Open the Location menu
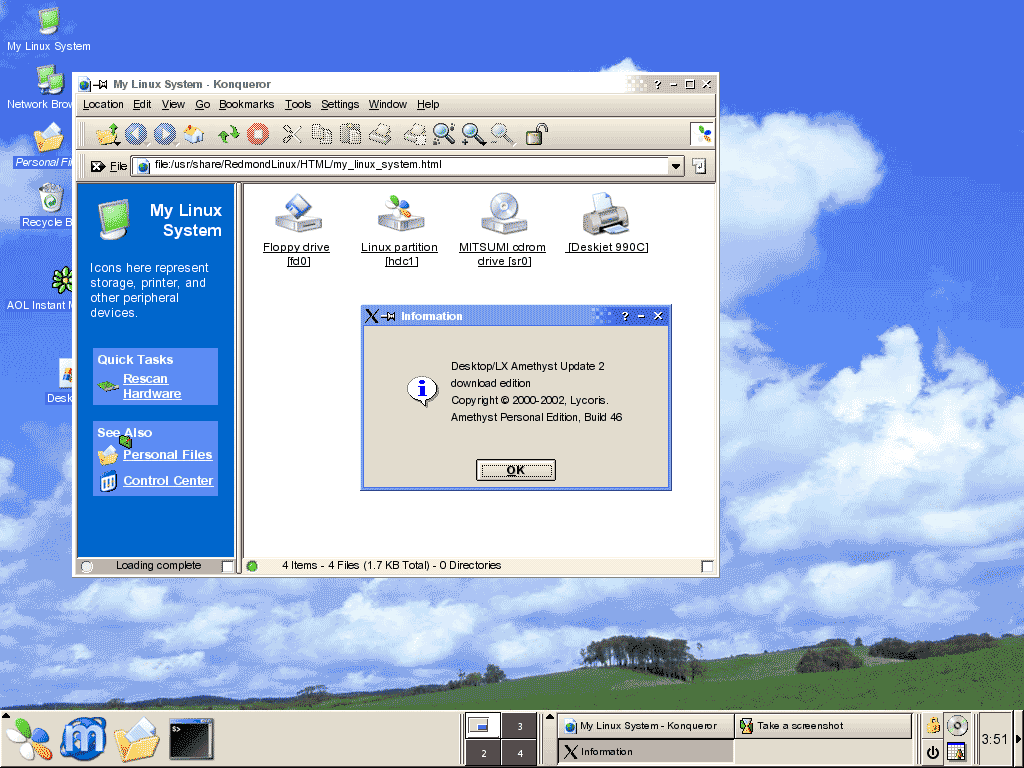 point(103,104)
